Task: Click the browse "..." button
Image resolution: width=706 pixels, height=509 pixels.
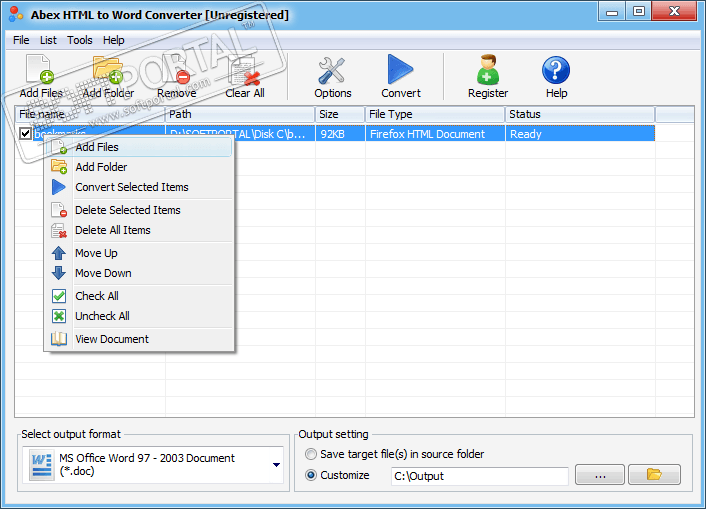Action: [x=600, y=474]
